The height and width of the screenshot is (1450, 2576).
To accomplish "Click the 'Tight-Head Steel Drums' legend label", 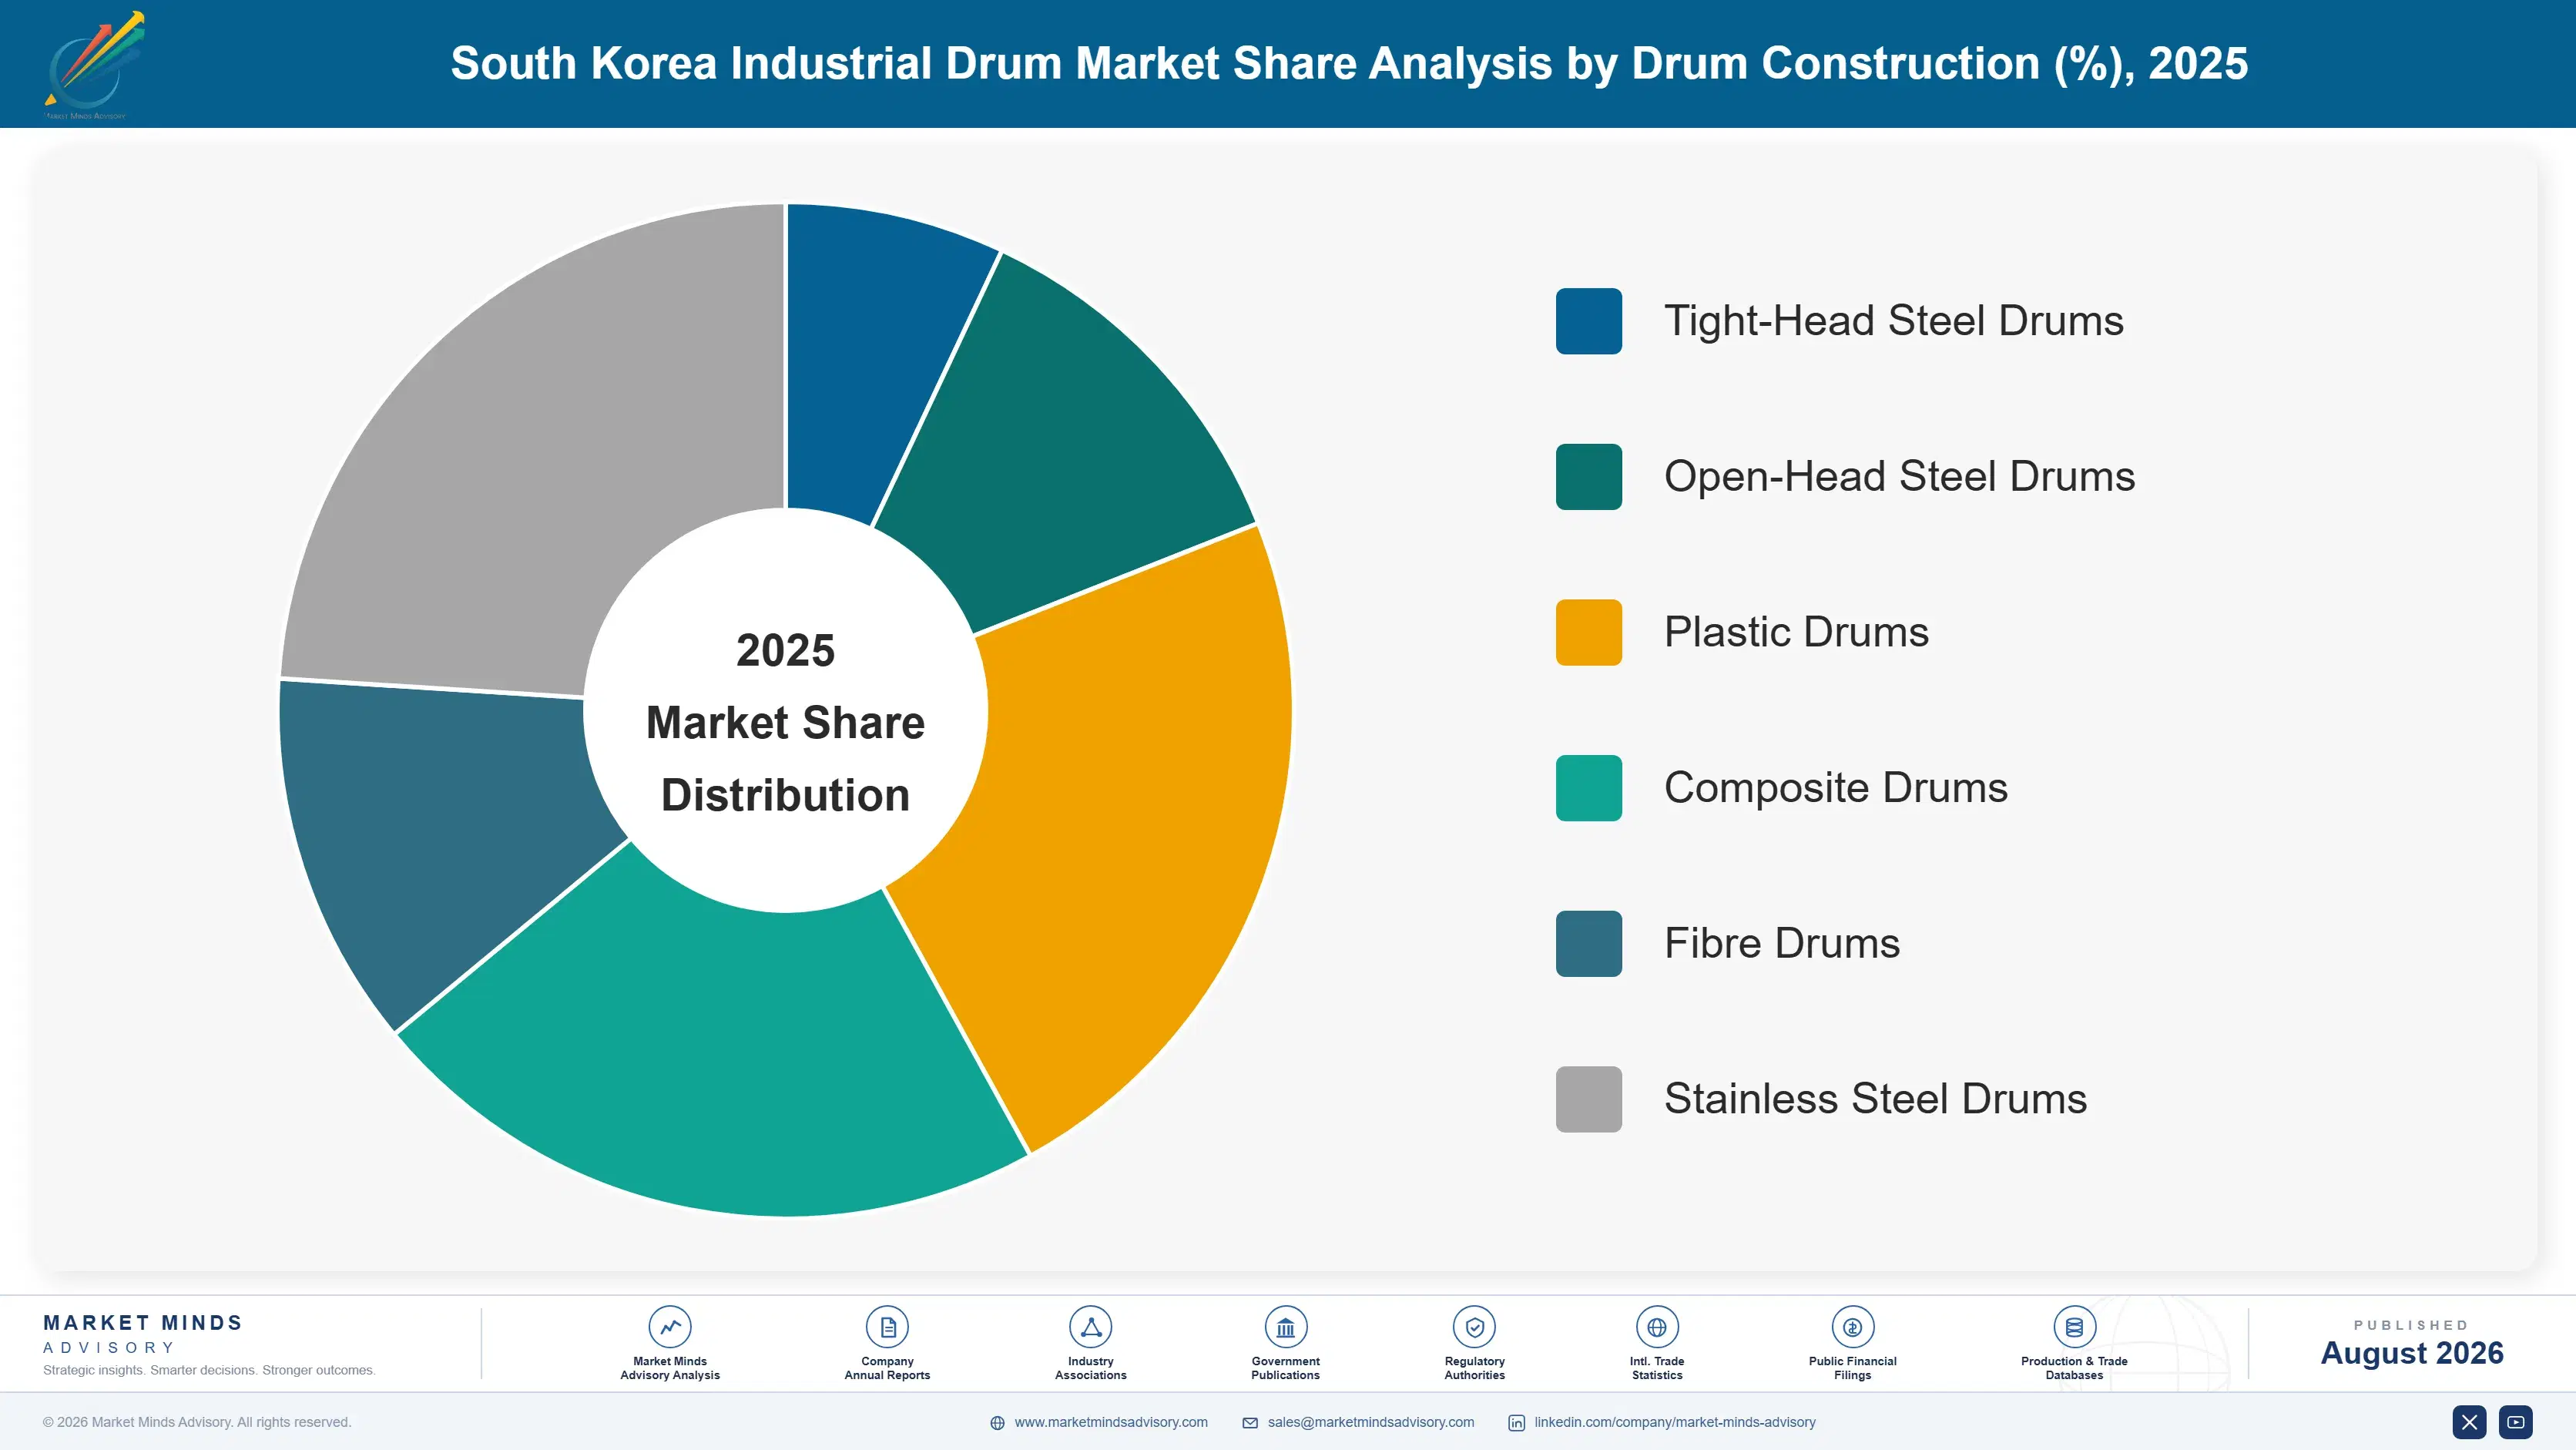I will [x=1893, y=321].
